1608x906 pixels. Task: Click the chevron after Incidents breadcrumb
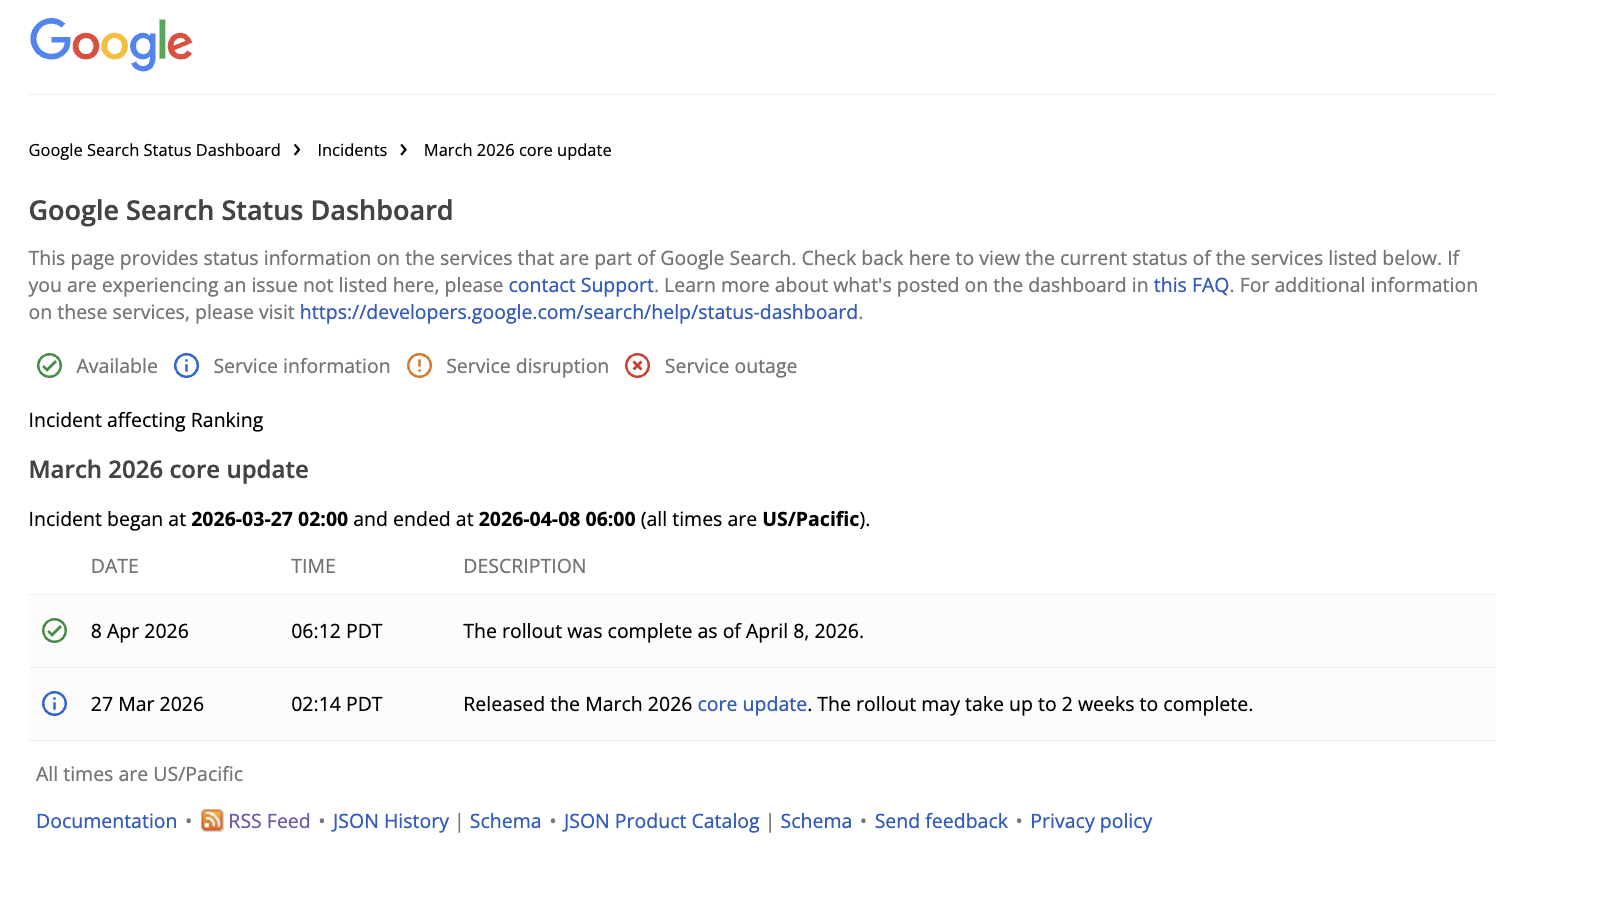pos(403,149)
